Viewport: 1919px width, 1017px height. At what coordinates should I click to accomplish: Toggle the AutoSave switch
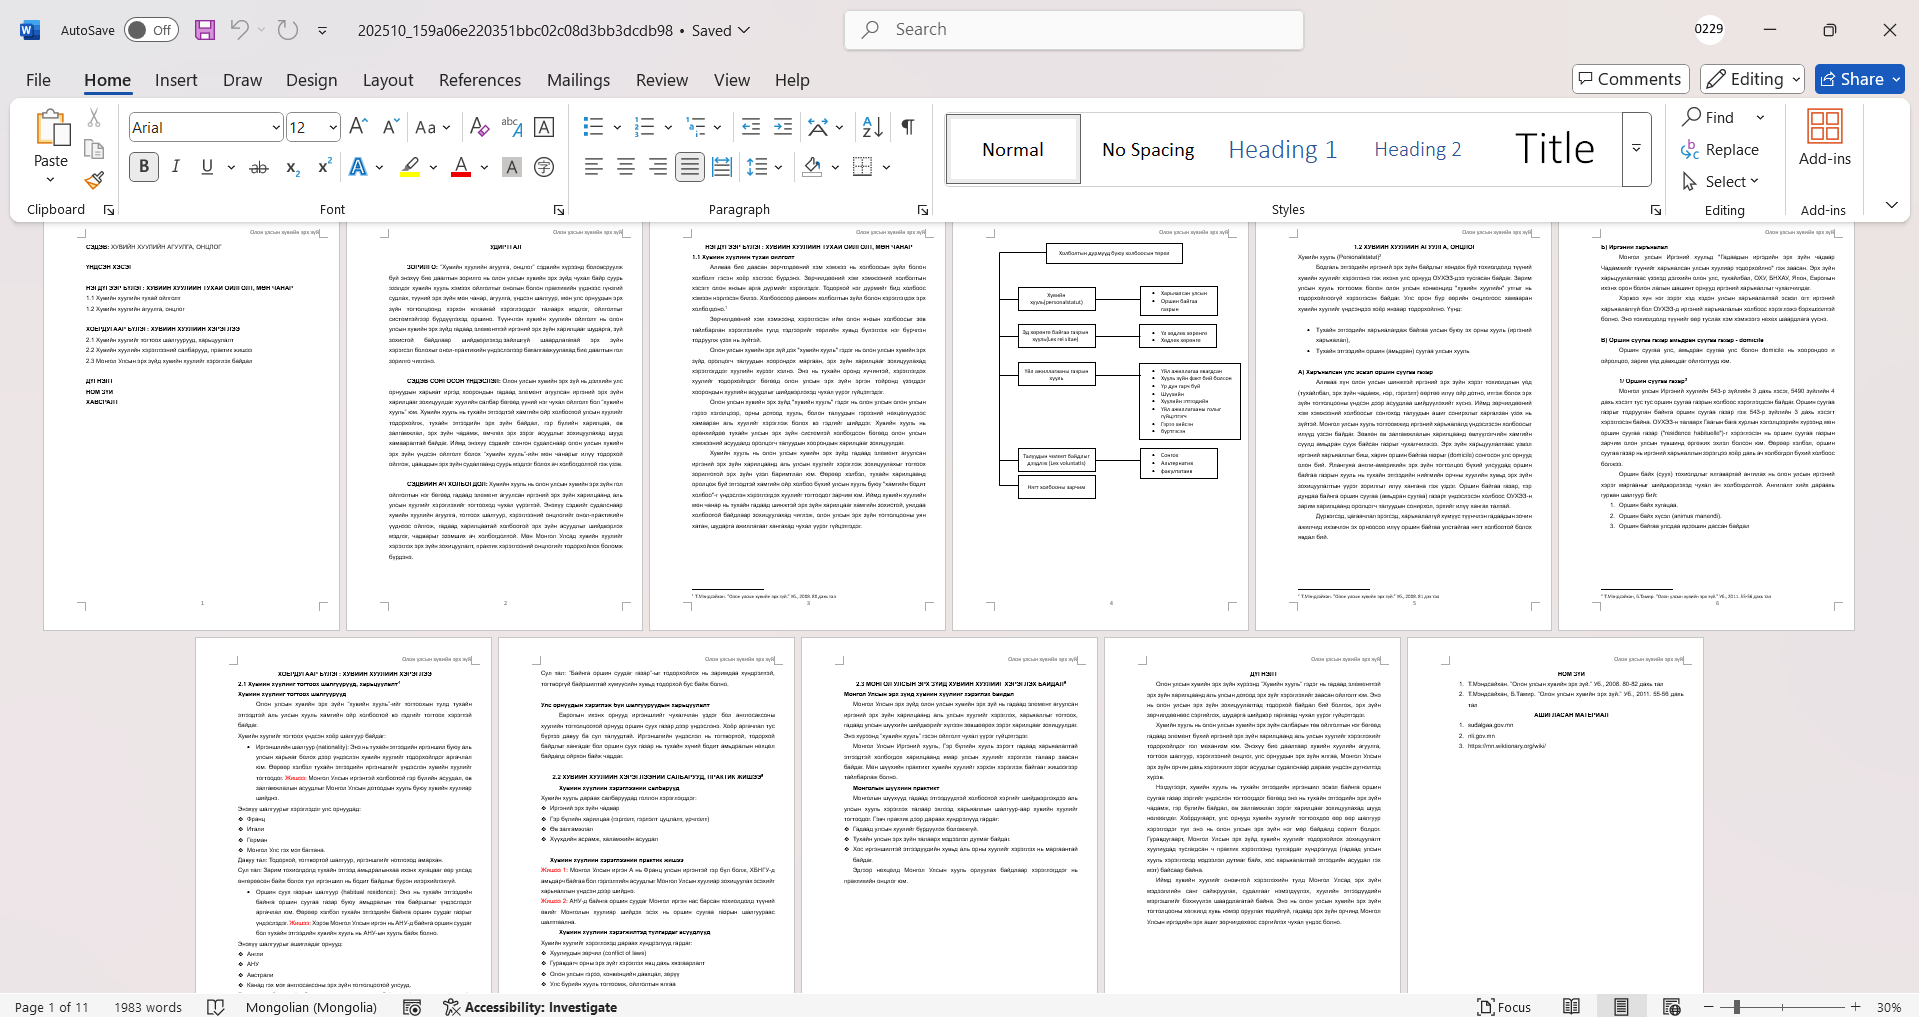[x=151, y=30]
